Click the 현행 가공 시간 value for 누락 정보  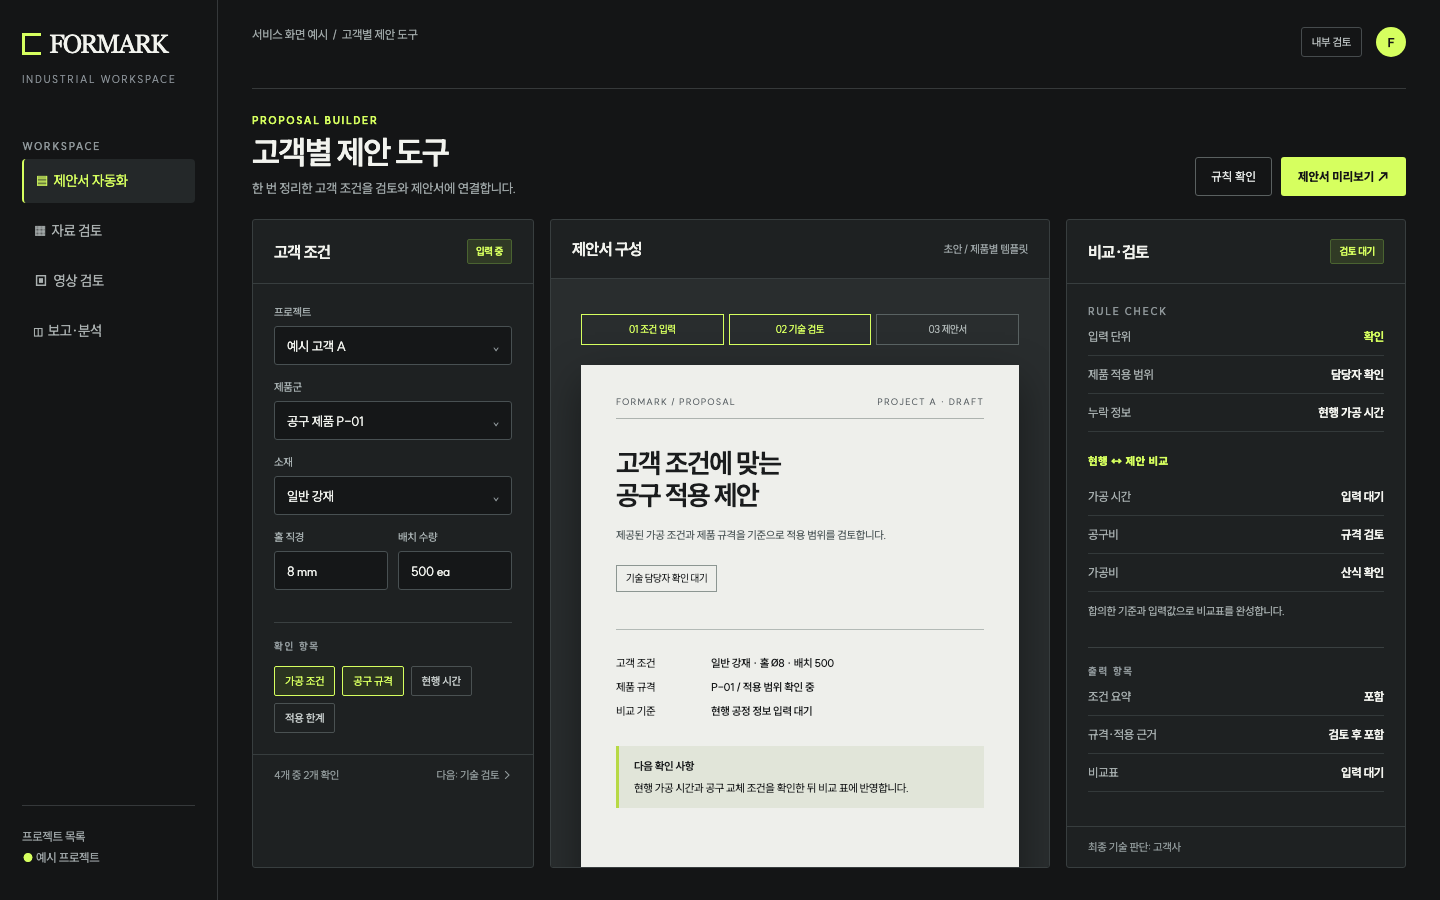(1351, 413)
